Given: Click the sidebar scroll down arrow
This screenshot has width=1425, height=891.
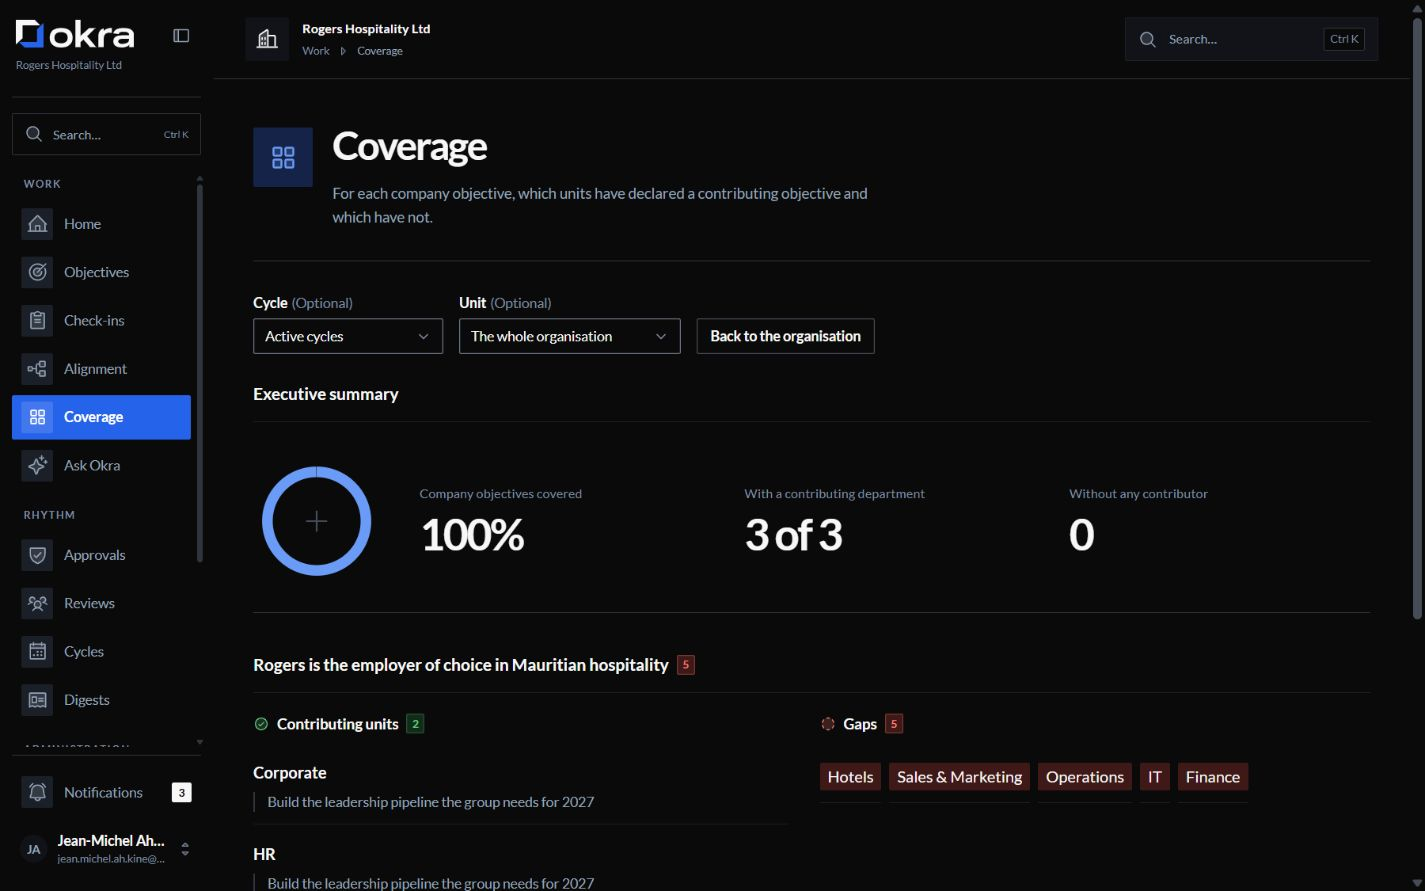Looking at the screenshot, I should pyautogui.click(x=199, y=742).
